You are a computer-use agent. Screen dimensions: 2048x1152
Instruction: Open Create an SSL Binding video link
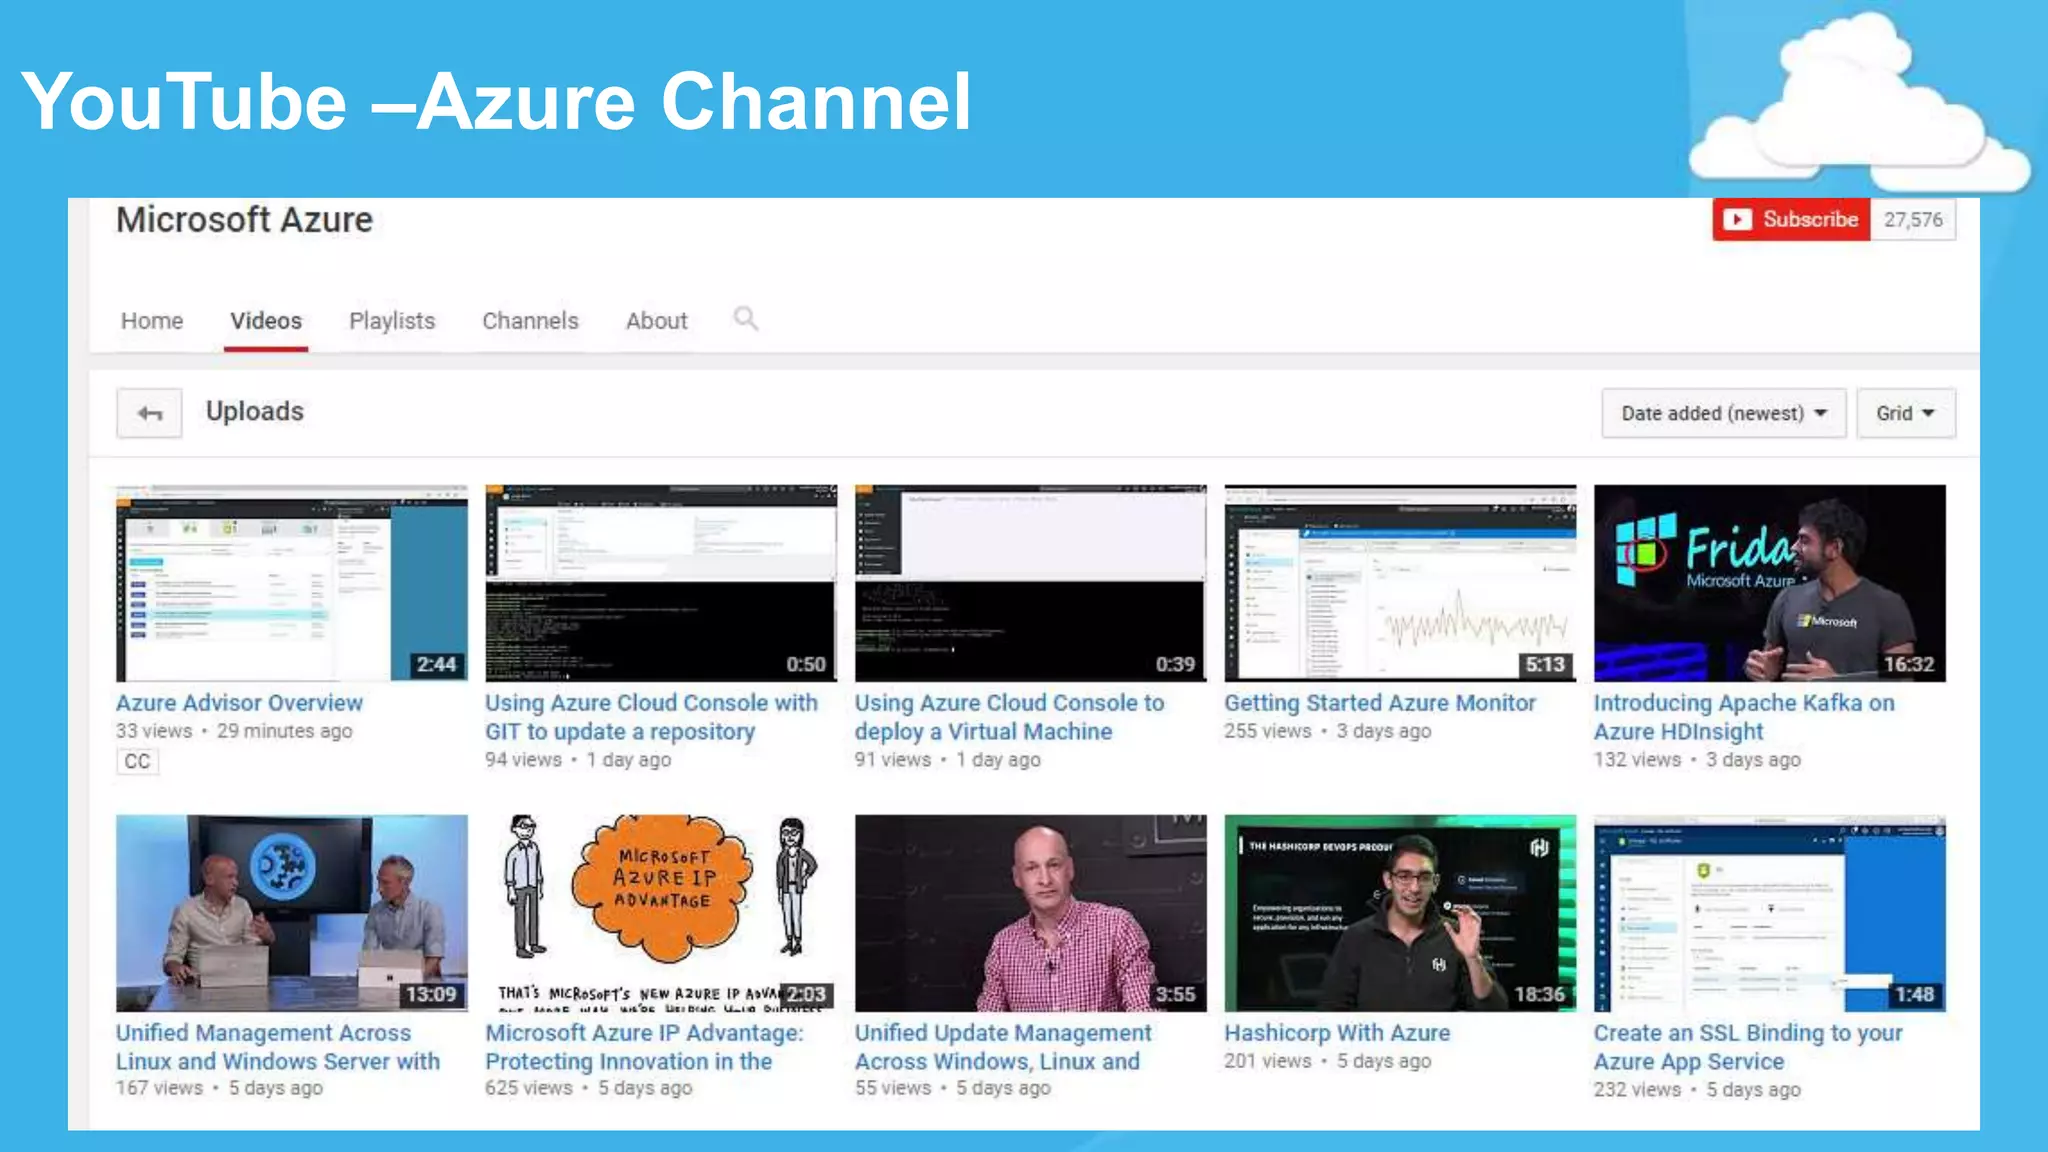coord(1747,1046)
